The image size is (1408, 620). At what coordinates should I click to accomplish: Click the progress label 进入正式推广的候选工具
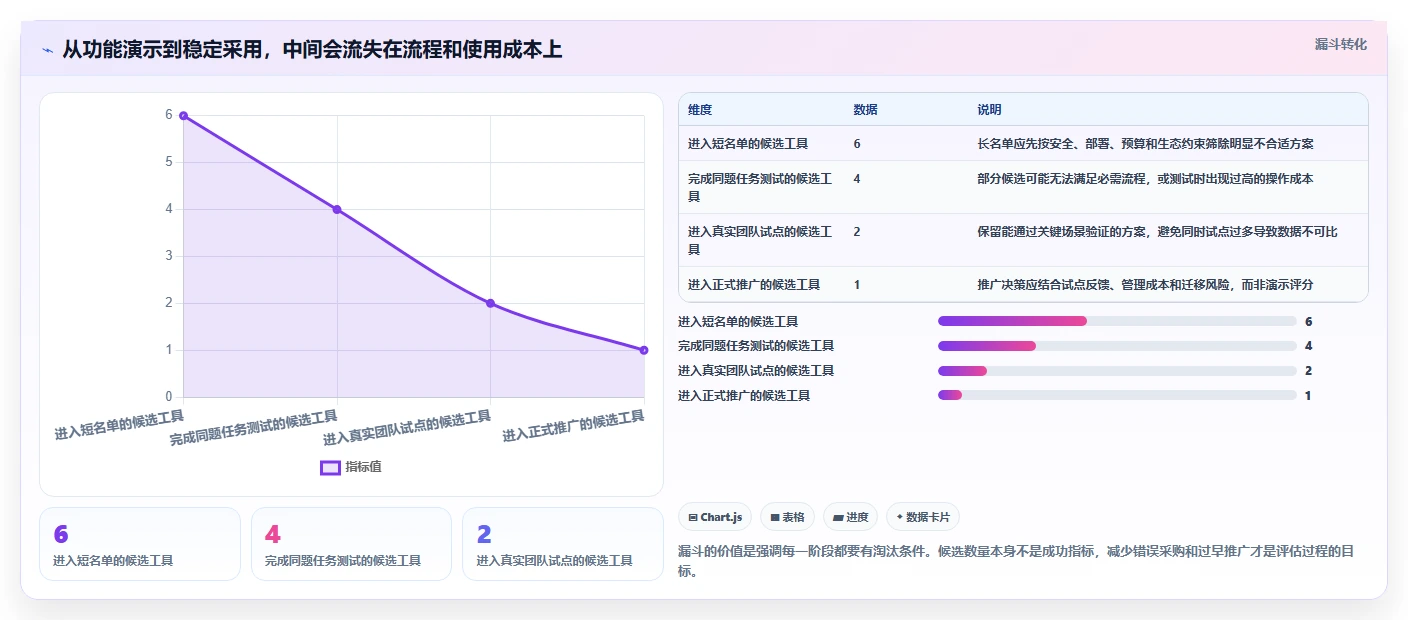click(x=744, y=396)
